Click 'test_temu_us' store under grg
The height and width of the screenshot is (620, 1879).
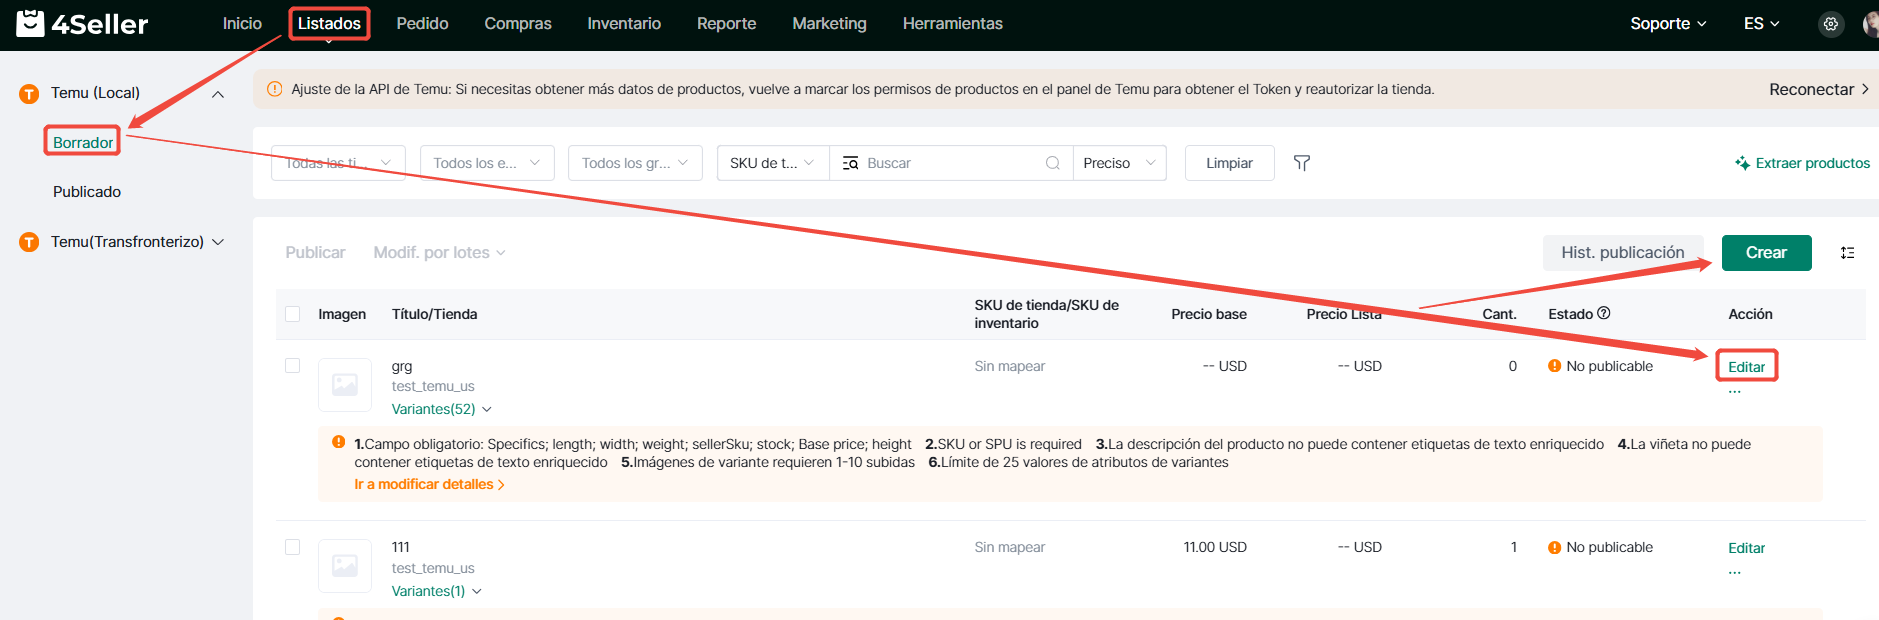pos(433,386)
